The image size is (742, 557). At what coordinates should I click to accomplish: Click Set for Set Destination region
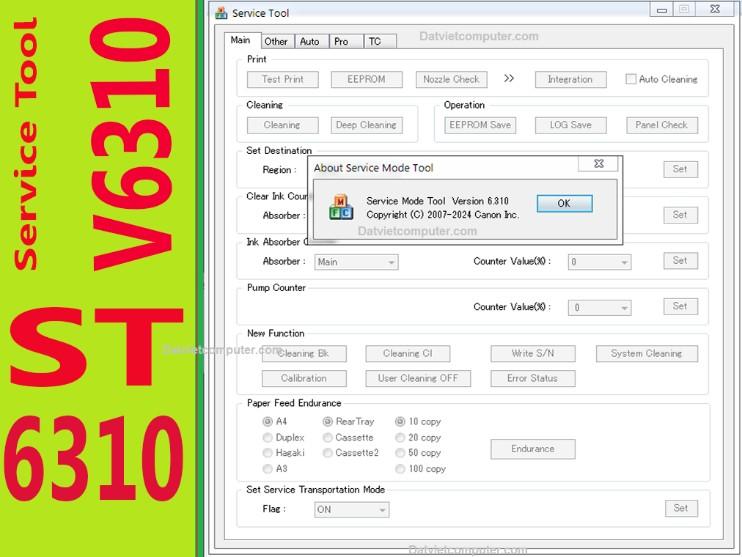[680, 169]
